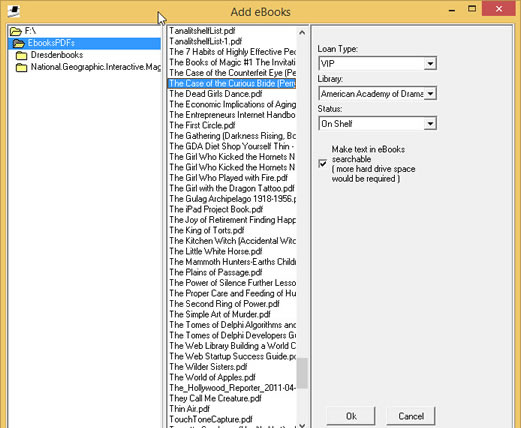The height and width of the screenshot is (428, 521).
Task: Select The Case of the Curious Bride file
Action: pyautogui.click(x=231, y=83)
